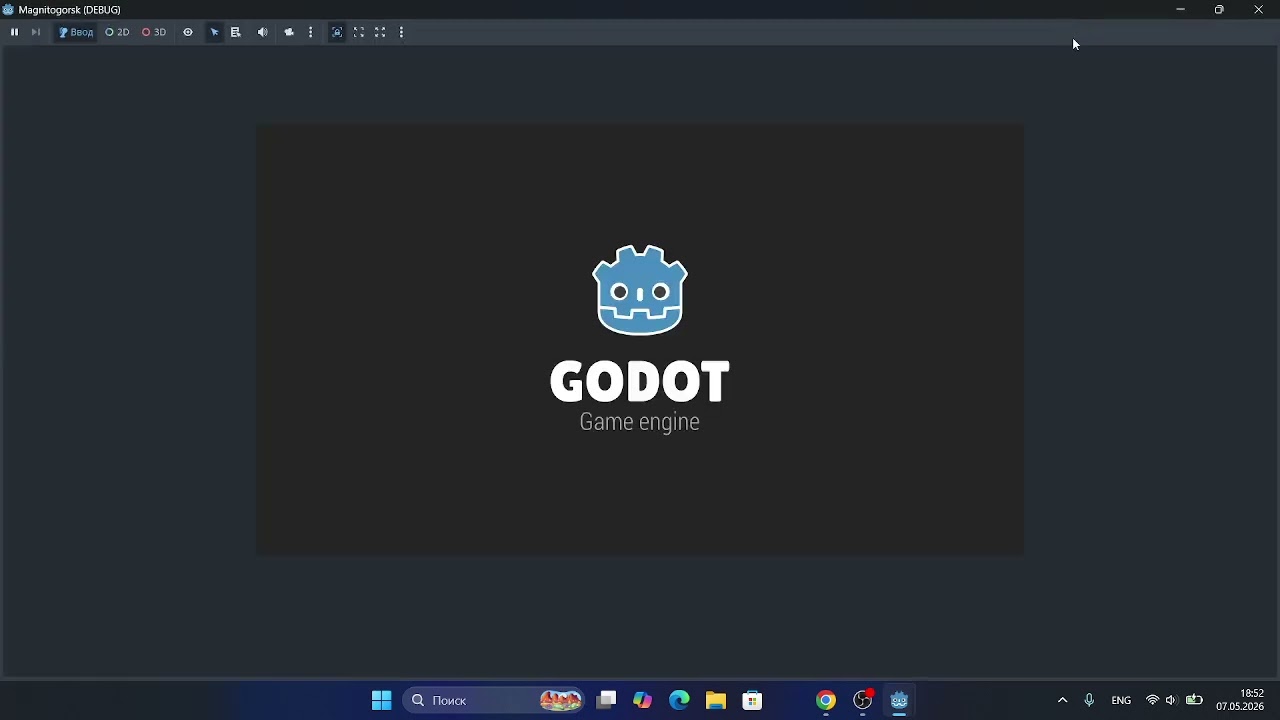Switch to Google Chrome on taskbar
This screenshot has width=1280, height=720.
pyautogui.click(x=826, y=700)
